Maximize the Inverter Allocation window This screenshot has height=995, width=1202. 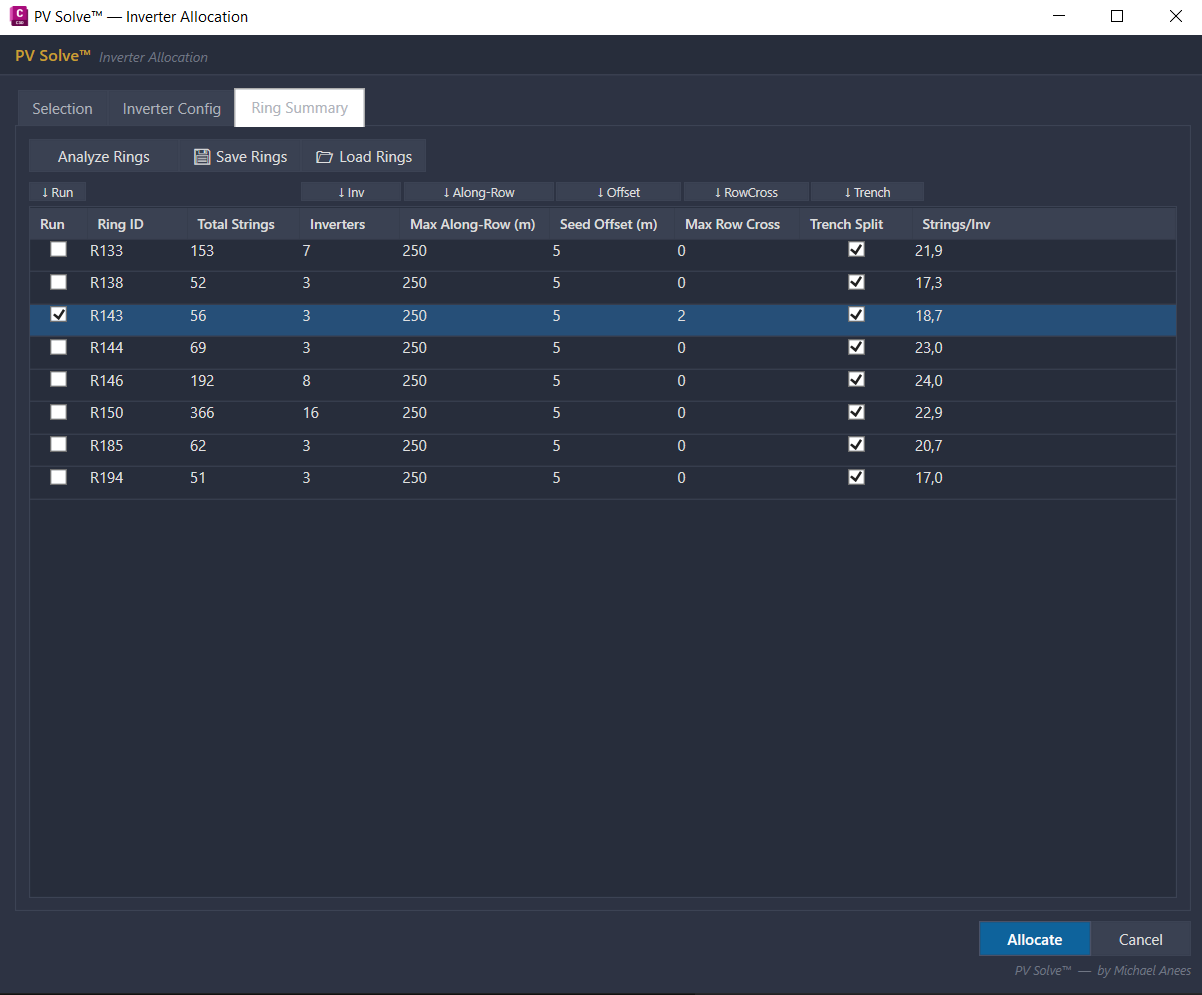1117,16
